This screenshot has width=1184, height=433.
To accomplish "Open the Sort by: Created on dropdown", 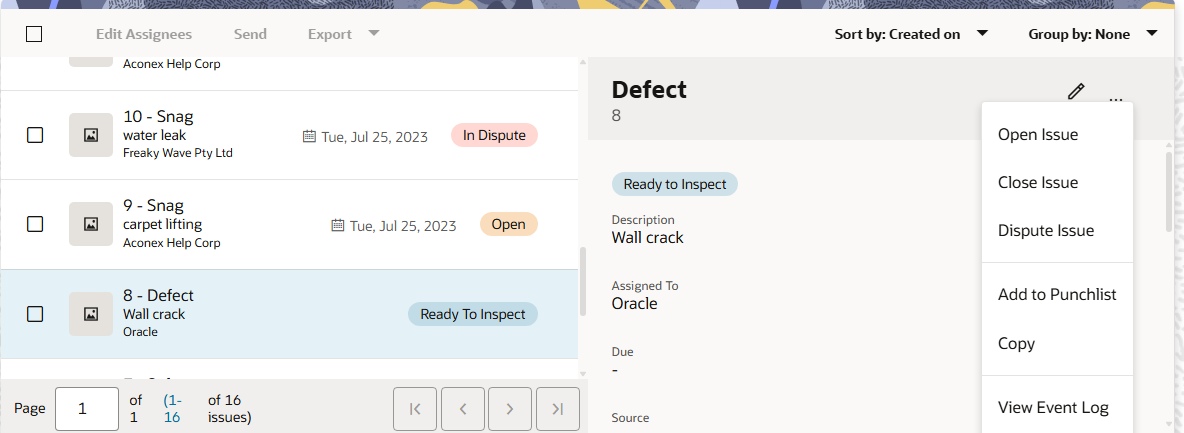I will tap(911, 34).
